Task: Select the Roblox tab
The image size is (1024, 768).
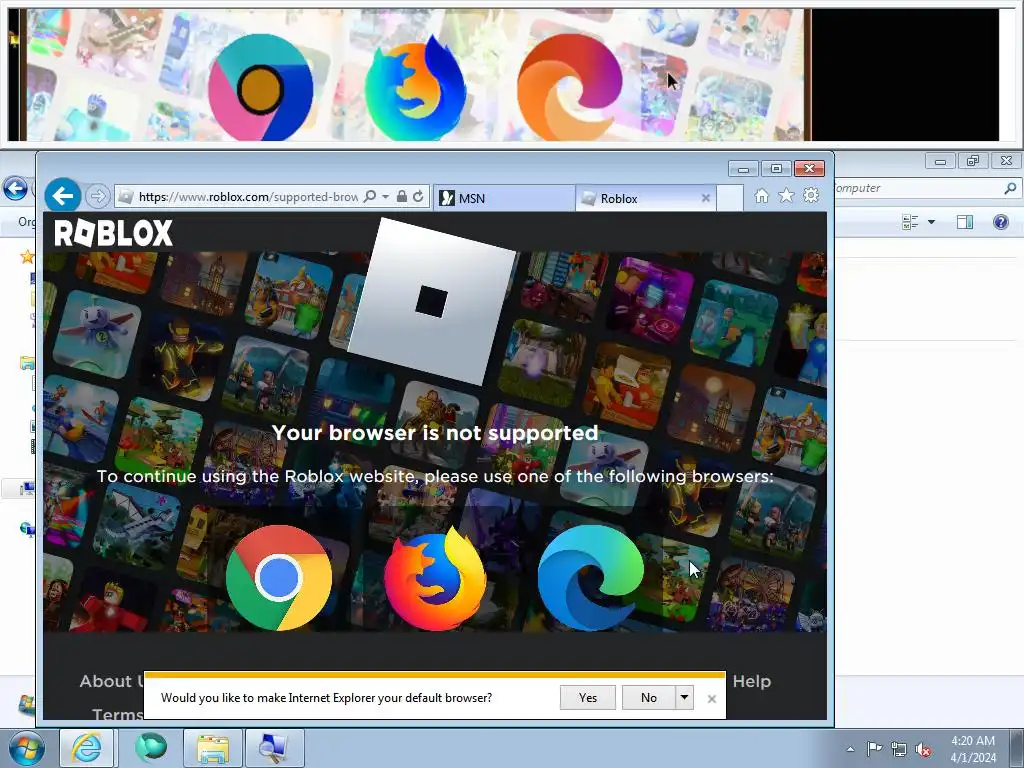Action: tap(645, 198)
